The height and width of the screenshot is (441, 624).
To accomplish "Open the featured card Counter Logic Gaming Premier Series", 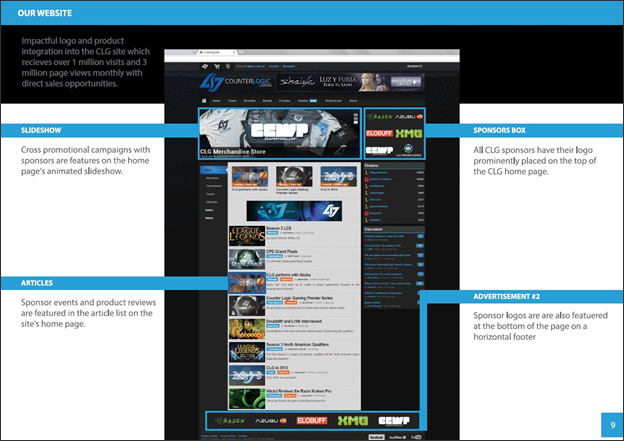I will [294, 180].
